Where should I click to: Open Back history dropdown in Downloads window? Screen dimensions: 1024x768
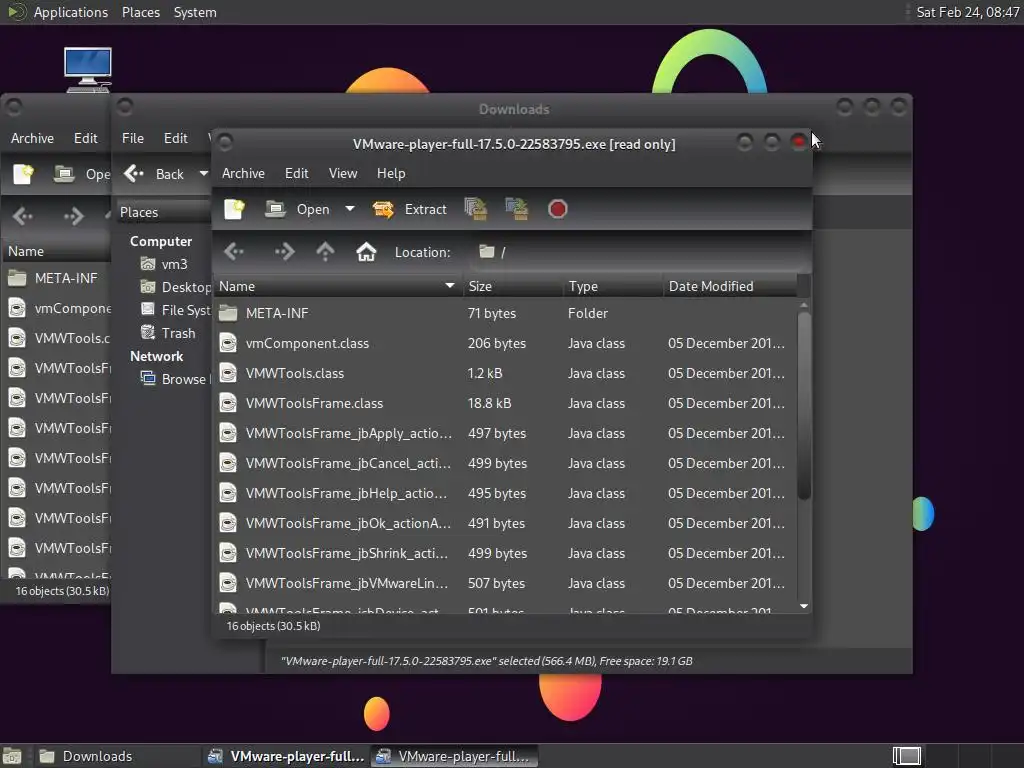204,174
